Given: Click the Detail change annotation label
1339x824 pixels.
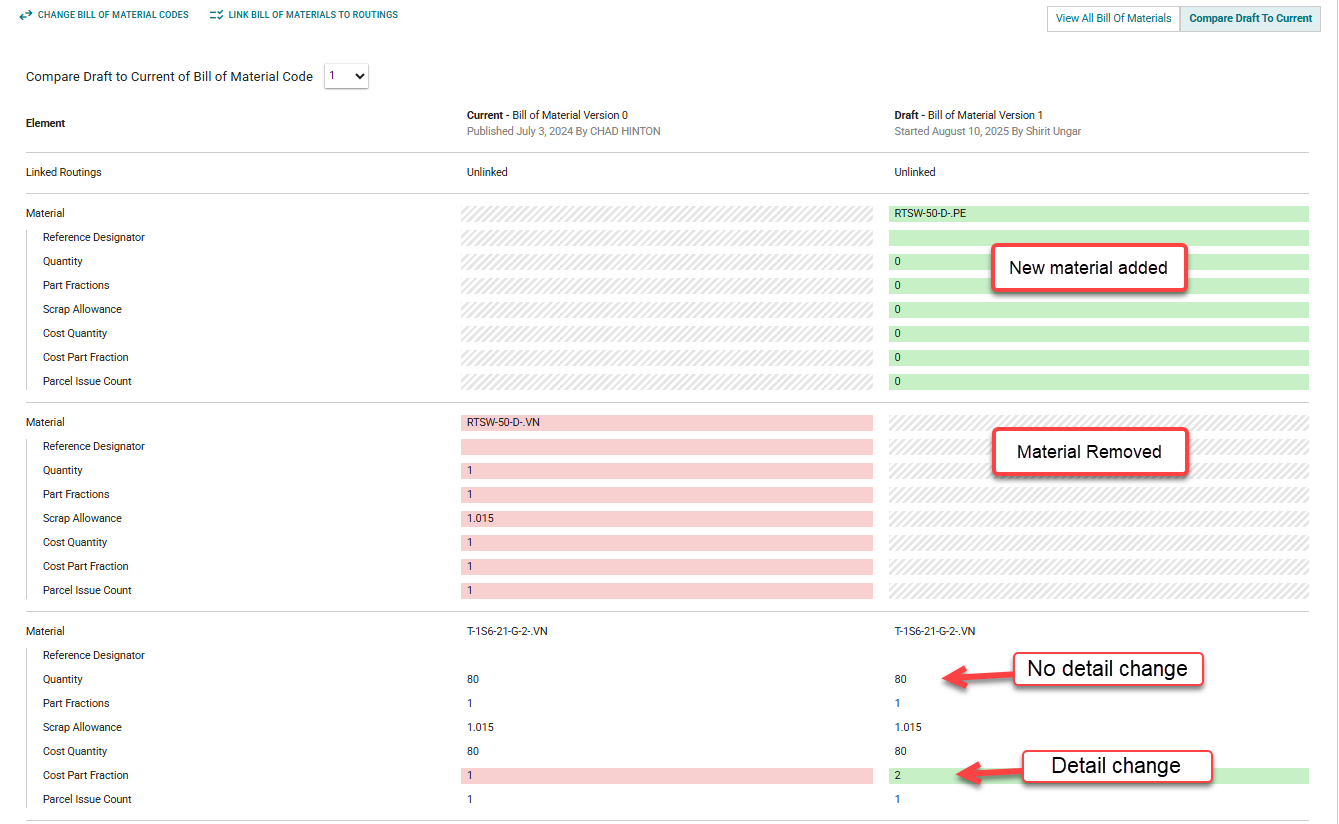Looking at the screenshot, I should (1115, 766).
